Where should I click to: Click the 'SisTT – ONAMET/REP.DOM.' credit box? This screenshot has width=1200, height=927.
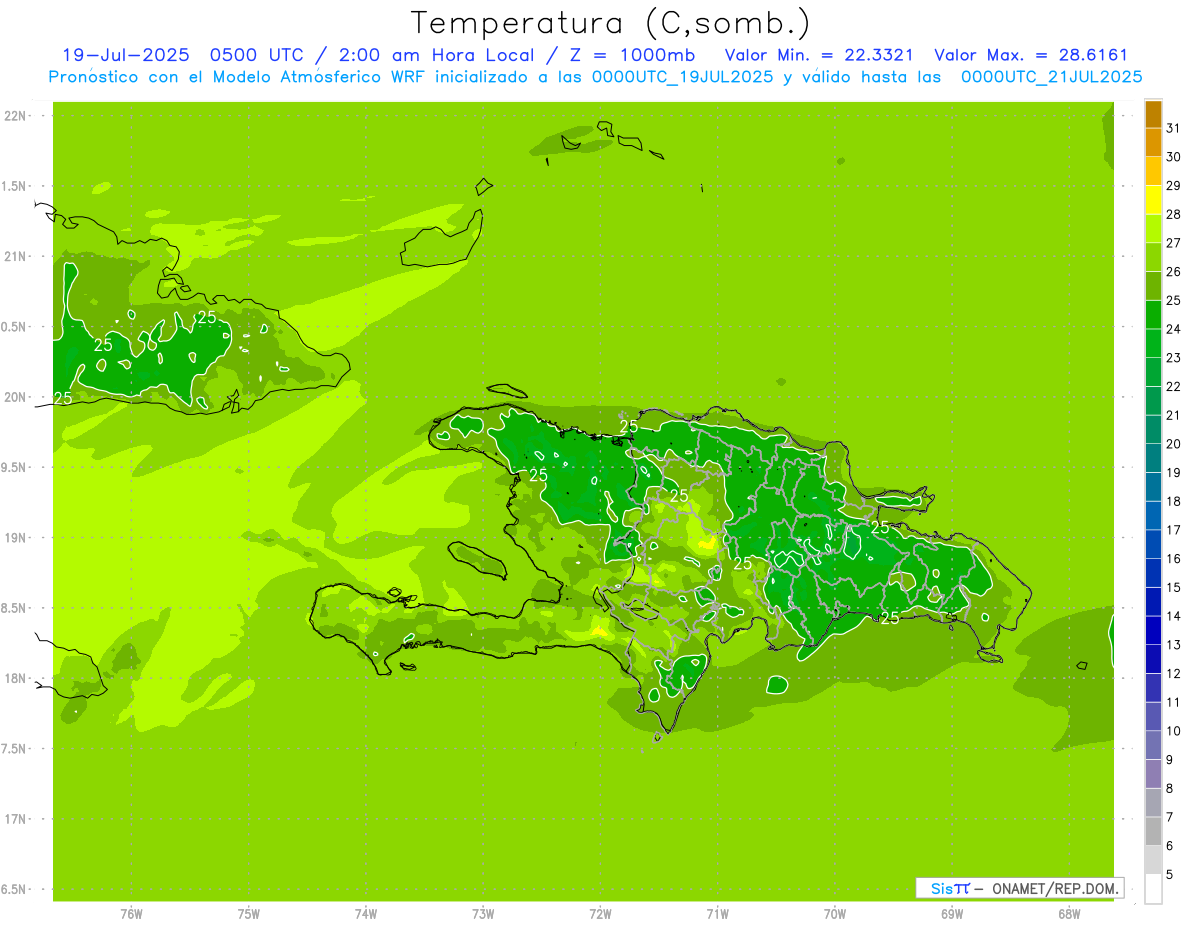1020,888
